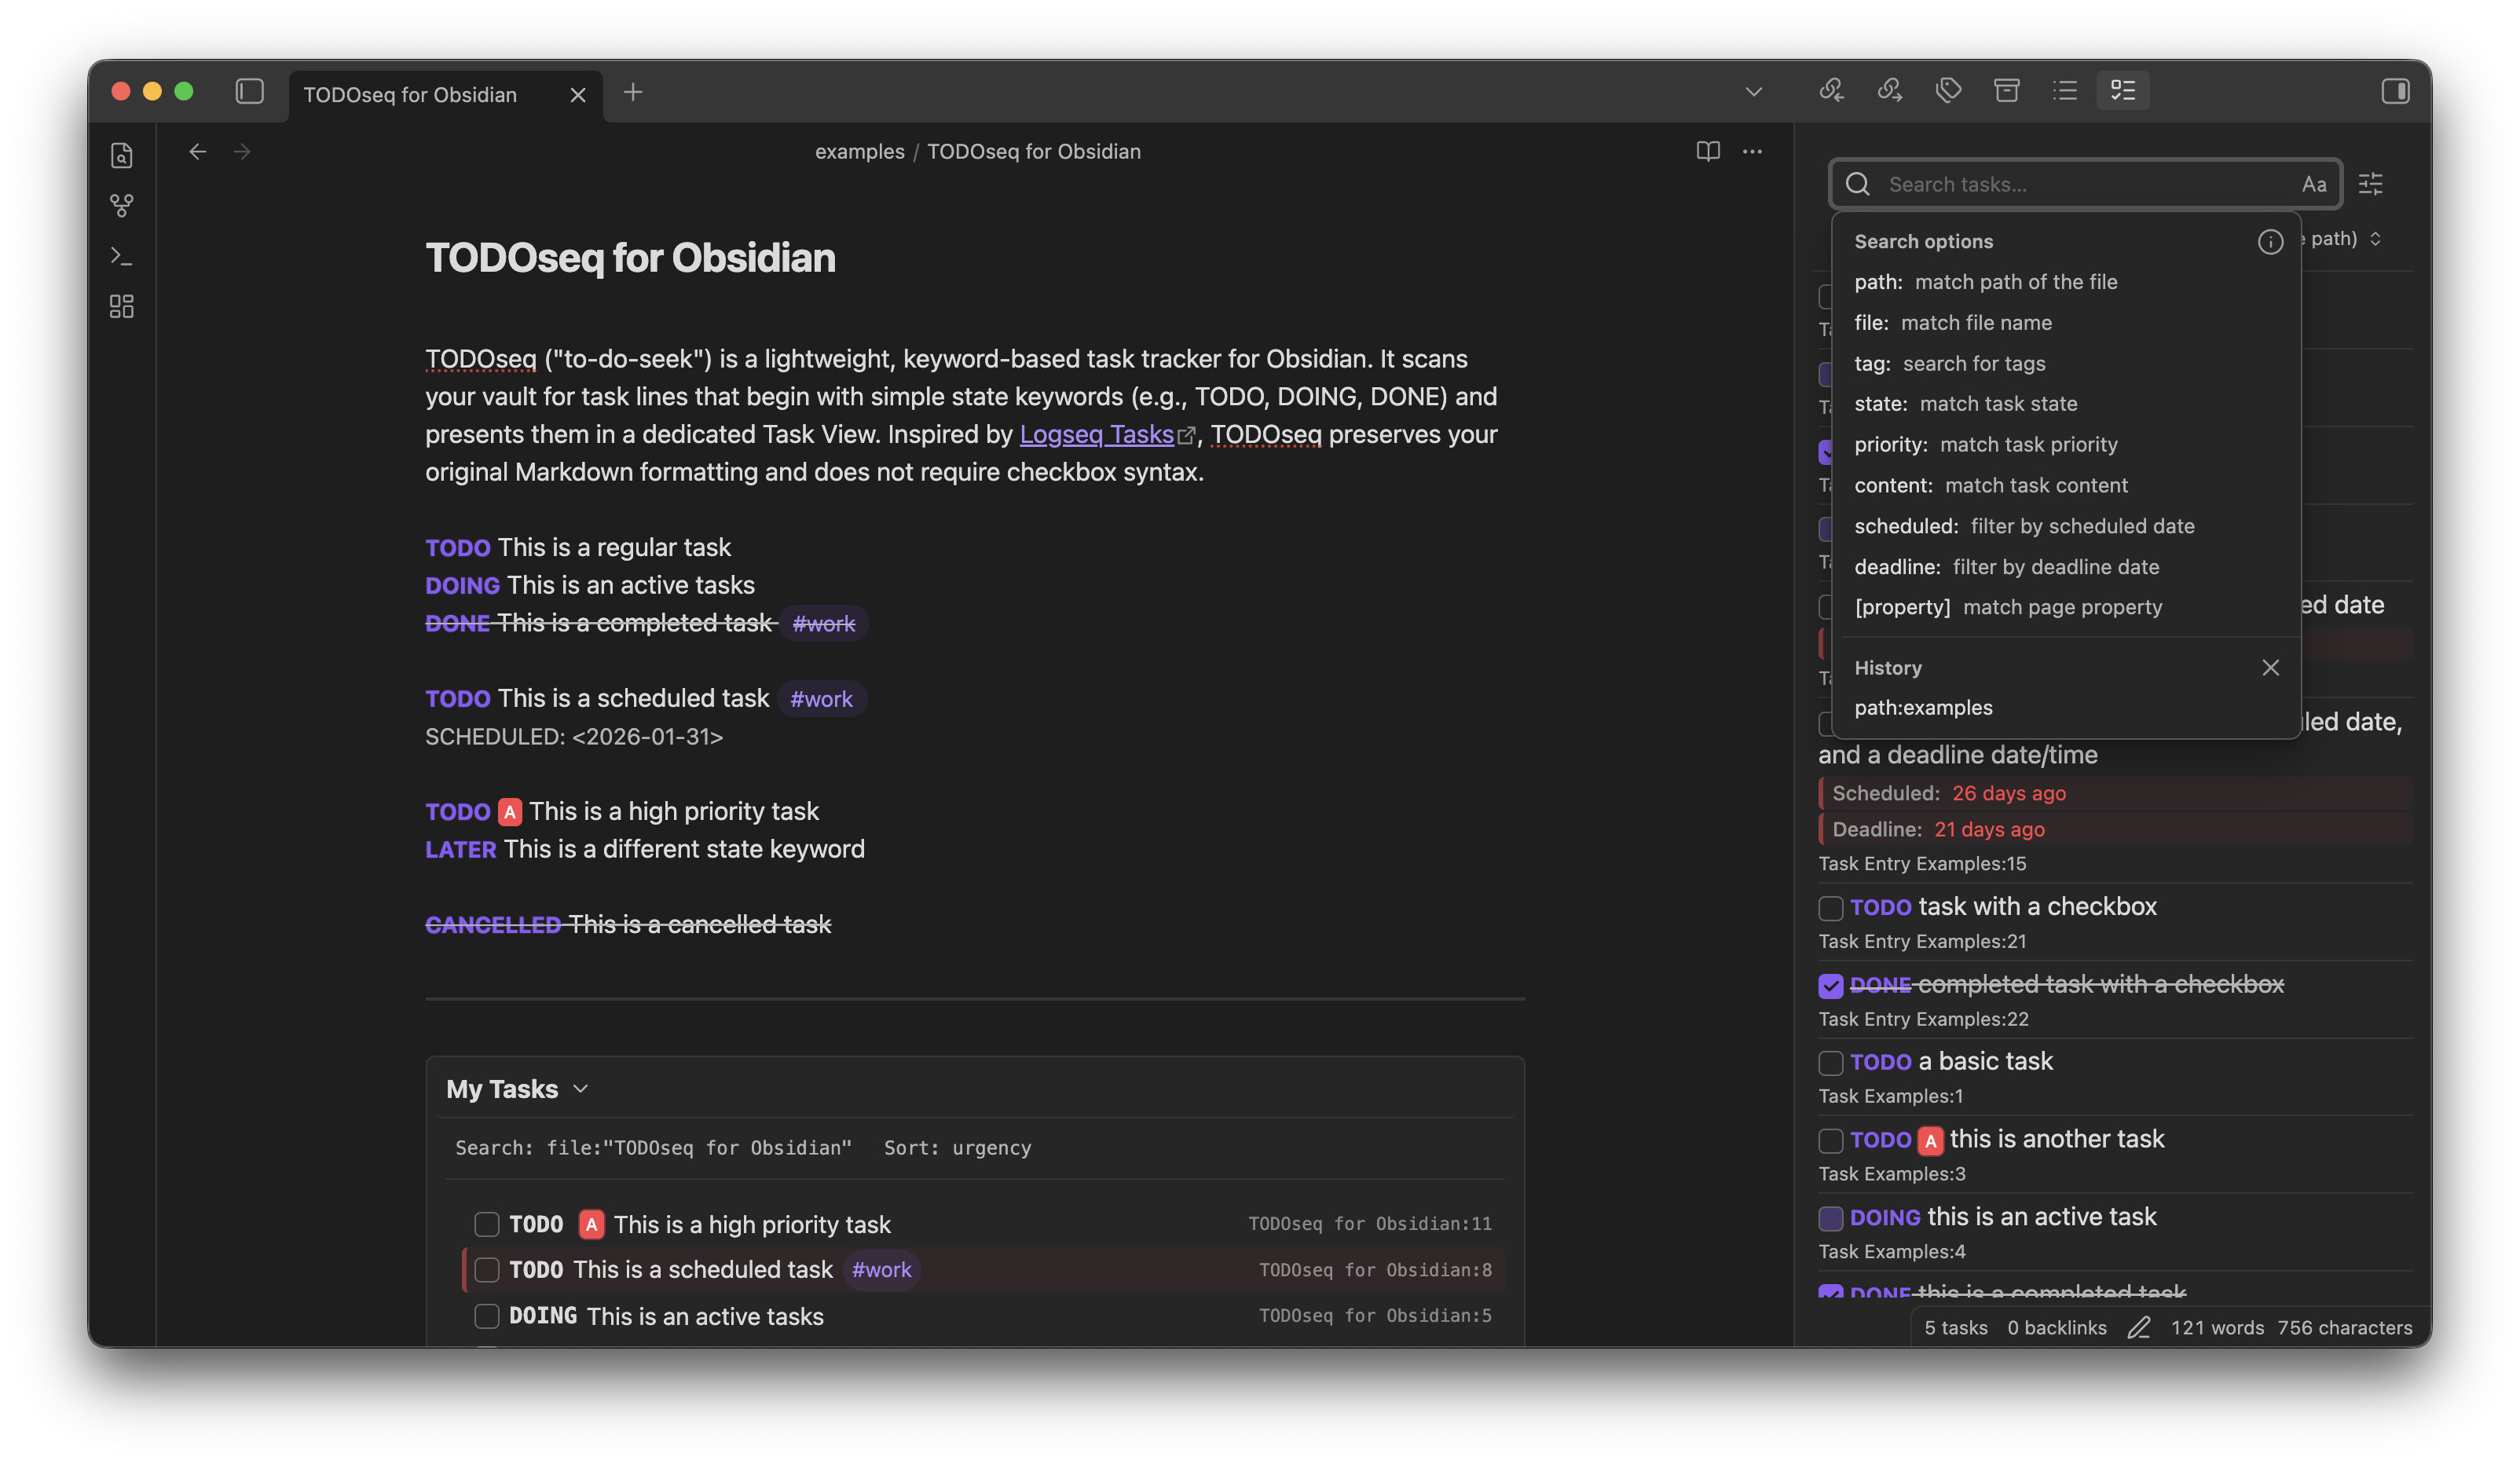Open the outgoing links panel icon

click(x=1889, y=91)
